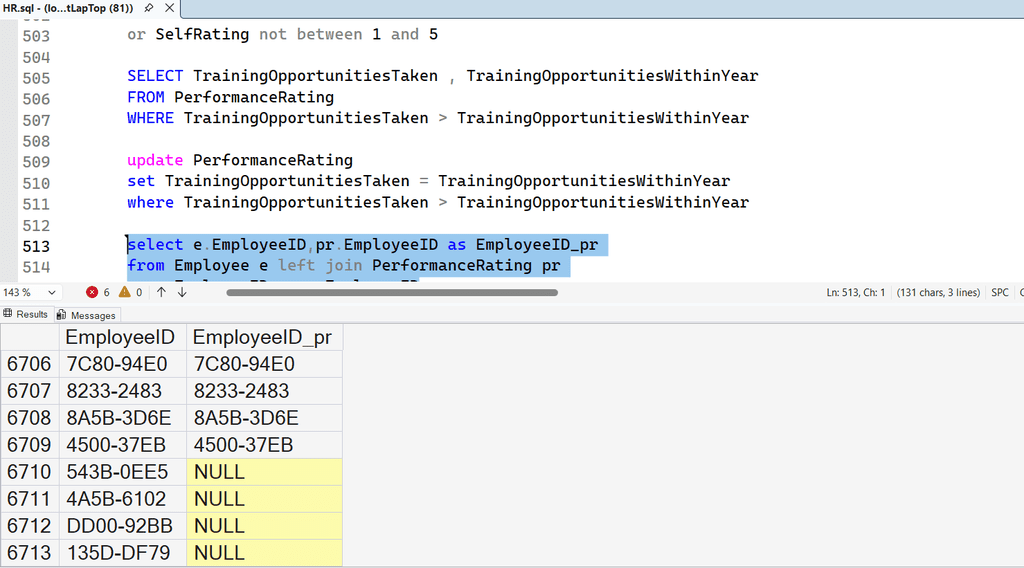
Task: Click FROM PerformanceRating on line 506
Action: coord(231,97)
